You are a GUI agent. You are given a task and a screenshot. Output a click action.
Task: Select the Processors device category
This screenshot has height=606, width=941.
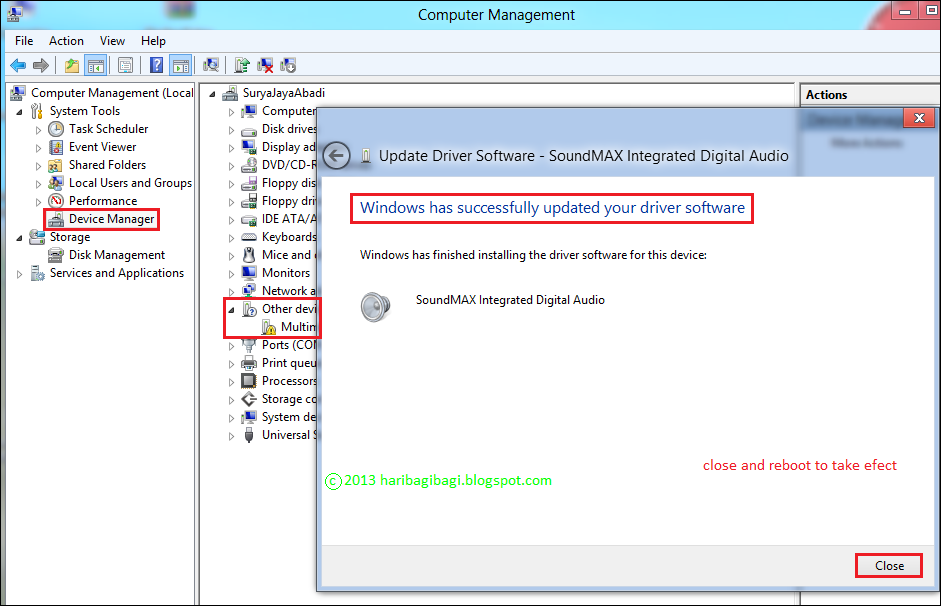click(x=289, y=381)
